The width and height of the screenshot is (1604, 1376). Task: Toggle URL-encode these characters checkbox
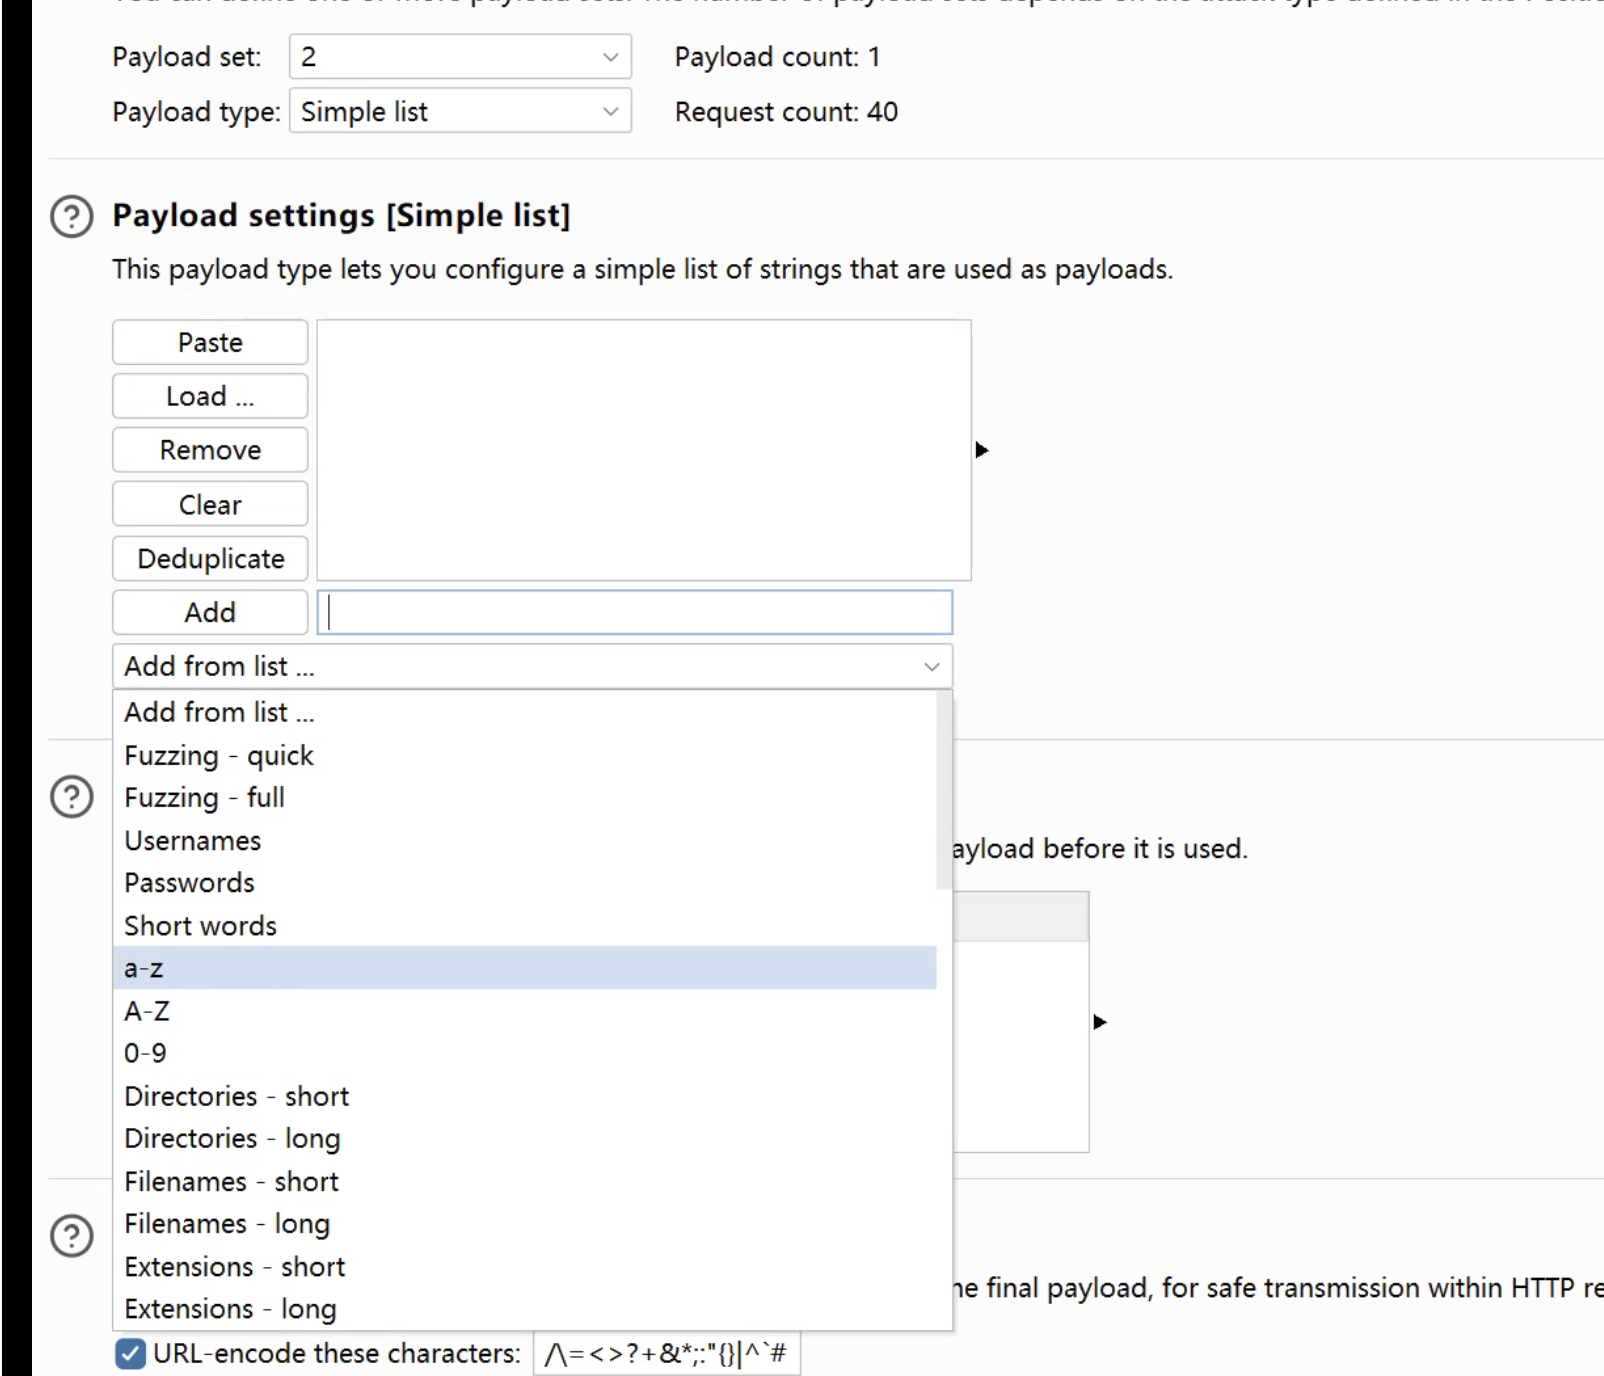130,1353
